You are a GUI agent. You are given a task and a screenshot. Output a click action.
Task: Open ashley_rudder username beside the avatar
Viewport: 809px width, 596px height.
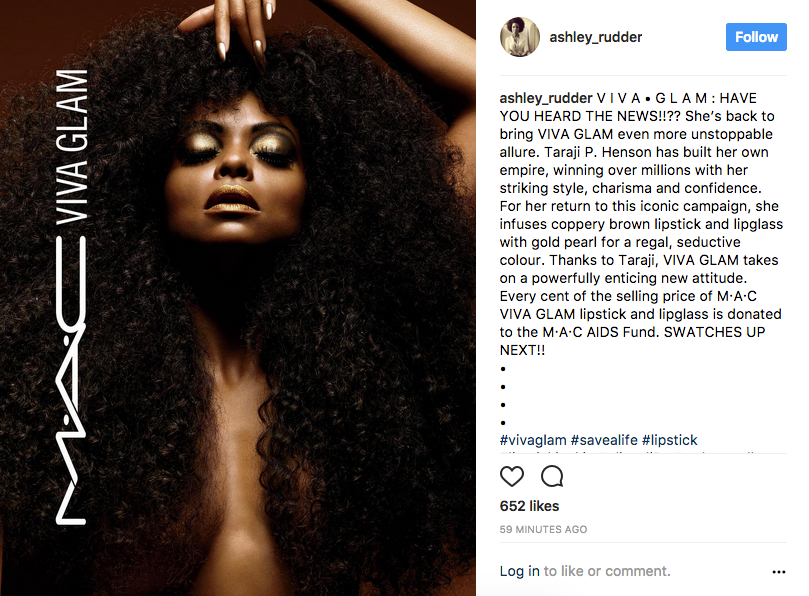point(595,37)
